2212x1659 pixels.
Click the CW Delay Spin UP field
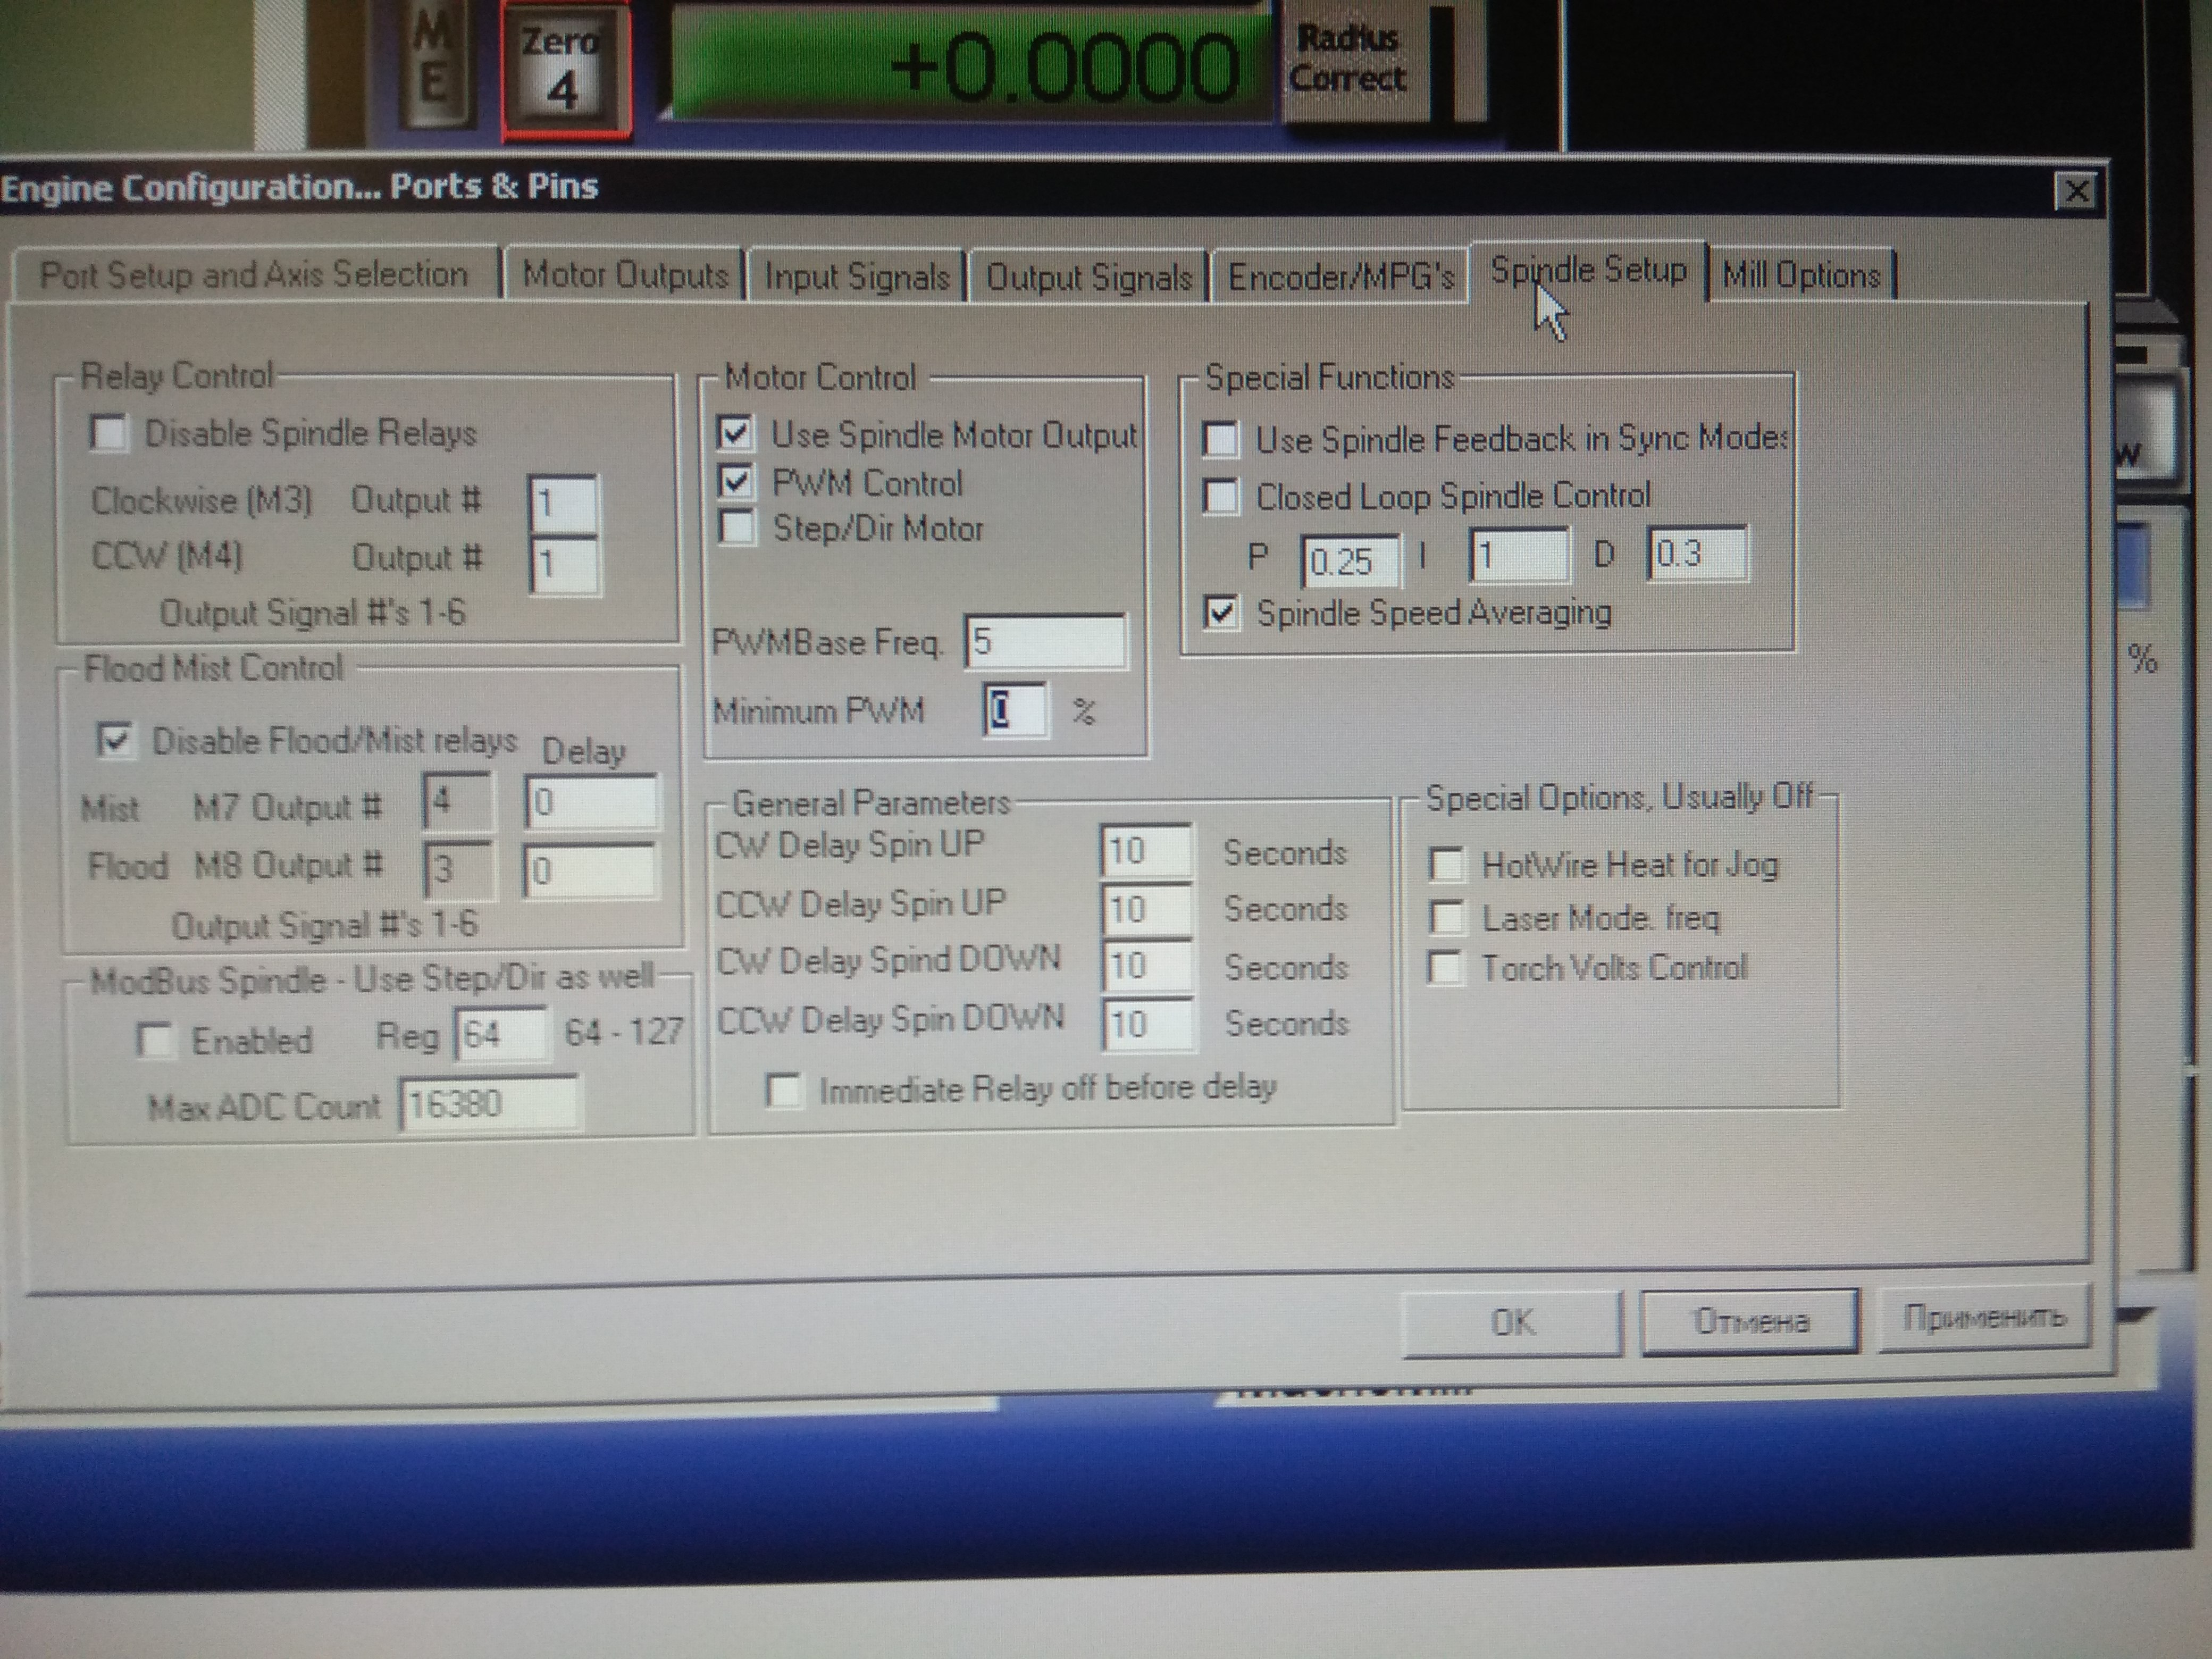1145,851
